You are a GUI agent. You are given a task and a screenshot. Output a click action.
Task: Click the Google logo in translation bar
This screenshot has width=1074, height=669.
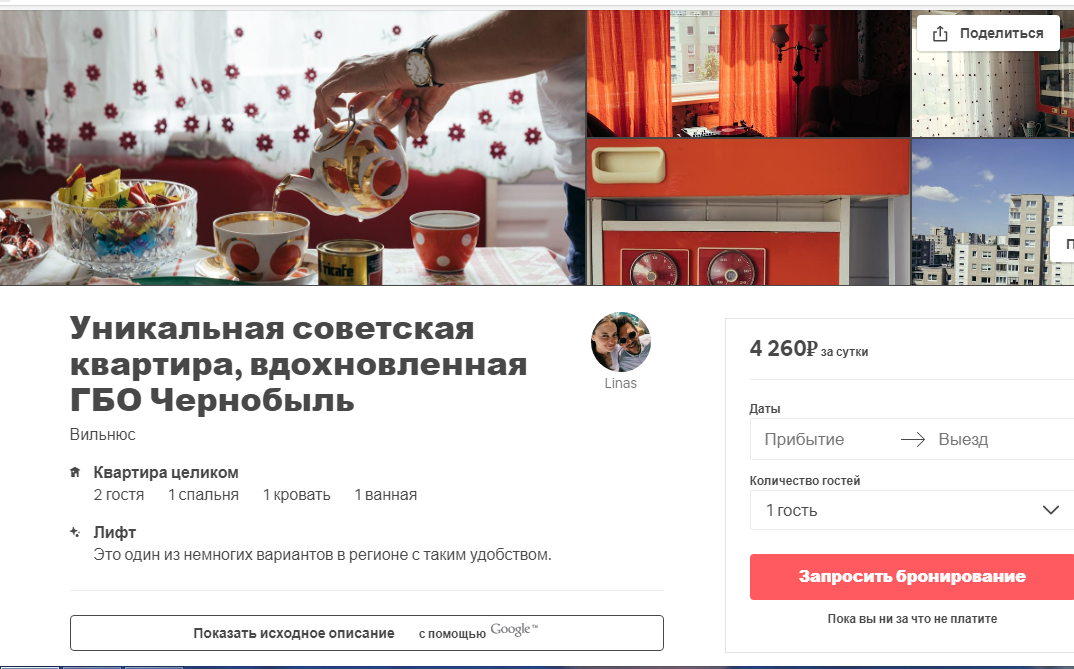[514, 629]
